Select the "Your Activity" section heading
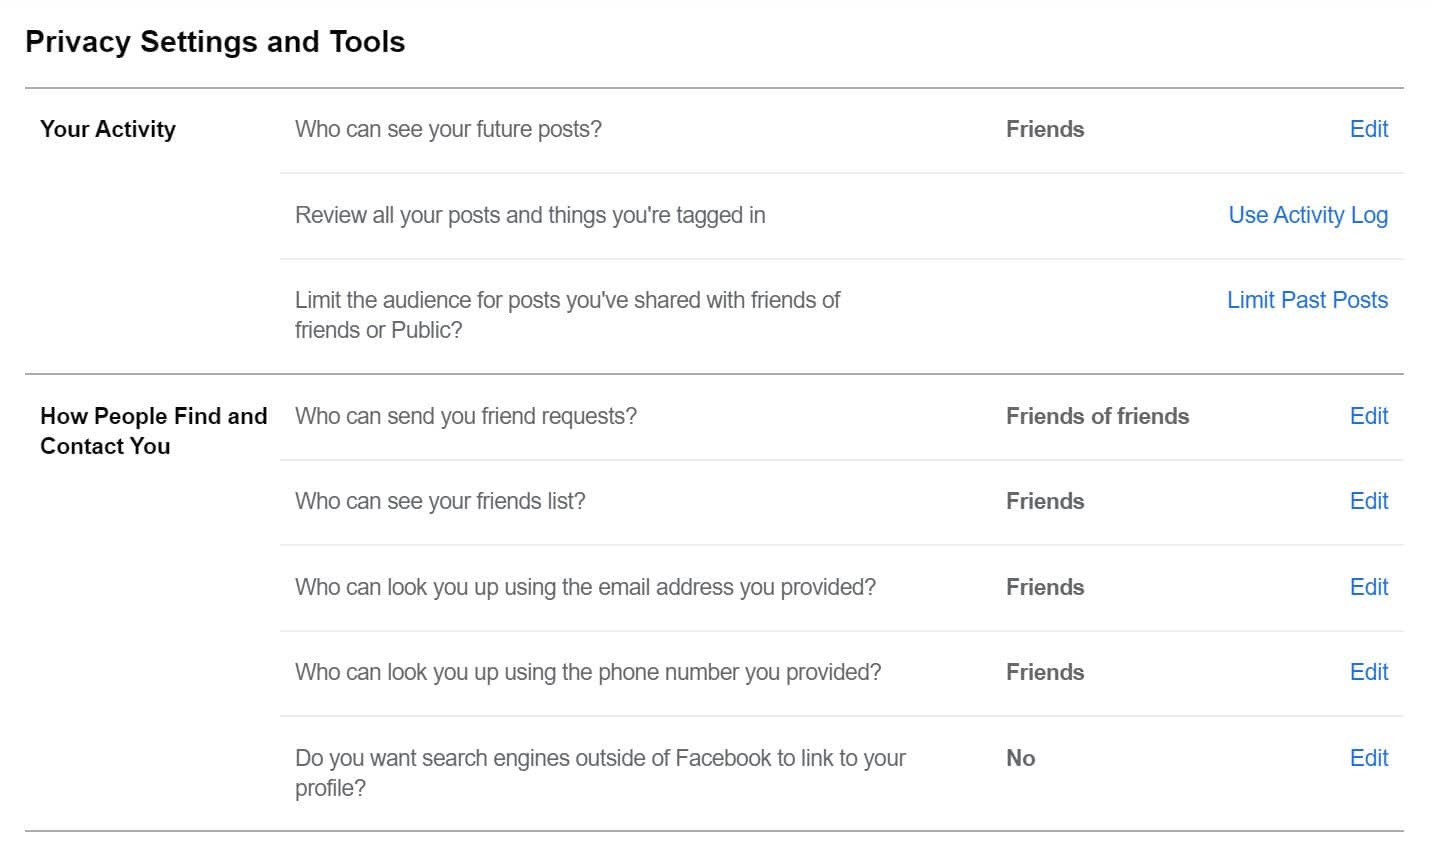 point(108,129)
